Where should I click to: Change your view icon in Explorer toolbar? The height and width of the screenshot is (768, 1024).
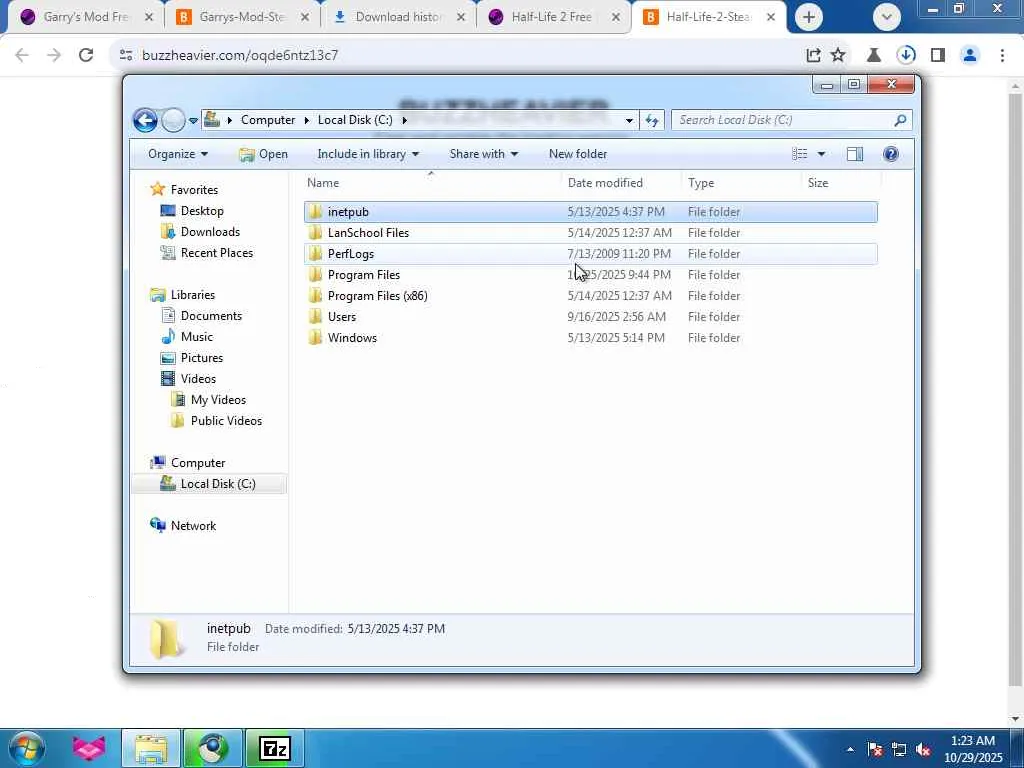(800, 154)
